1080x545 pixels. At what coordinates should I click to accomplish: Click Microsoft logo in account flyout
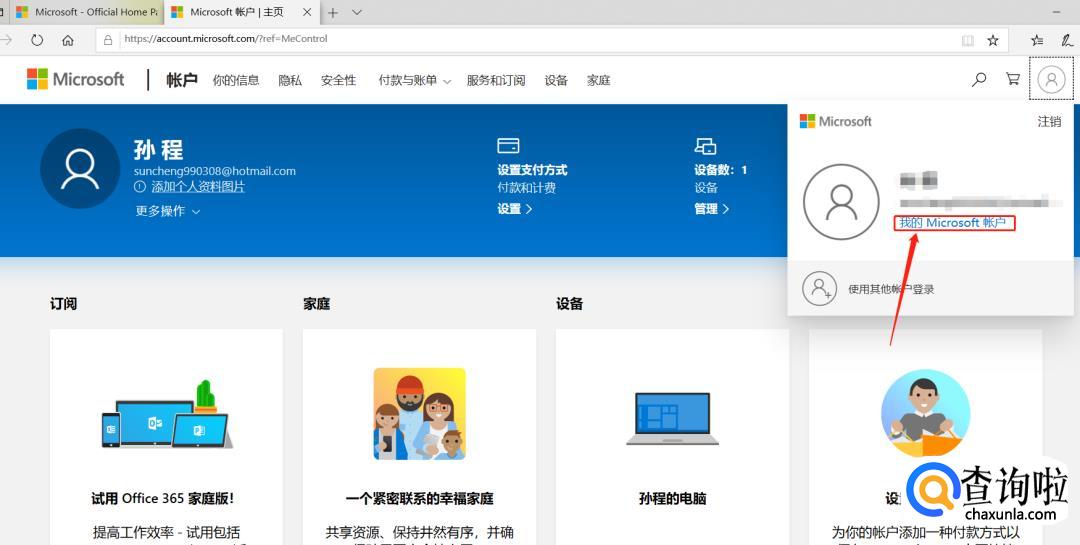click(835, 121)
